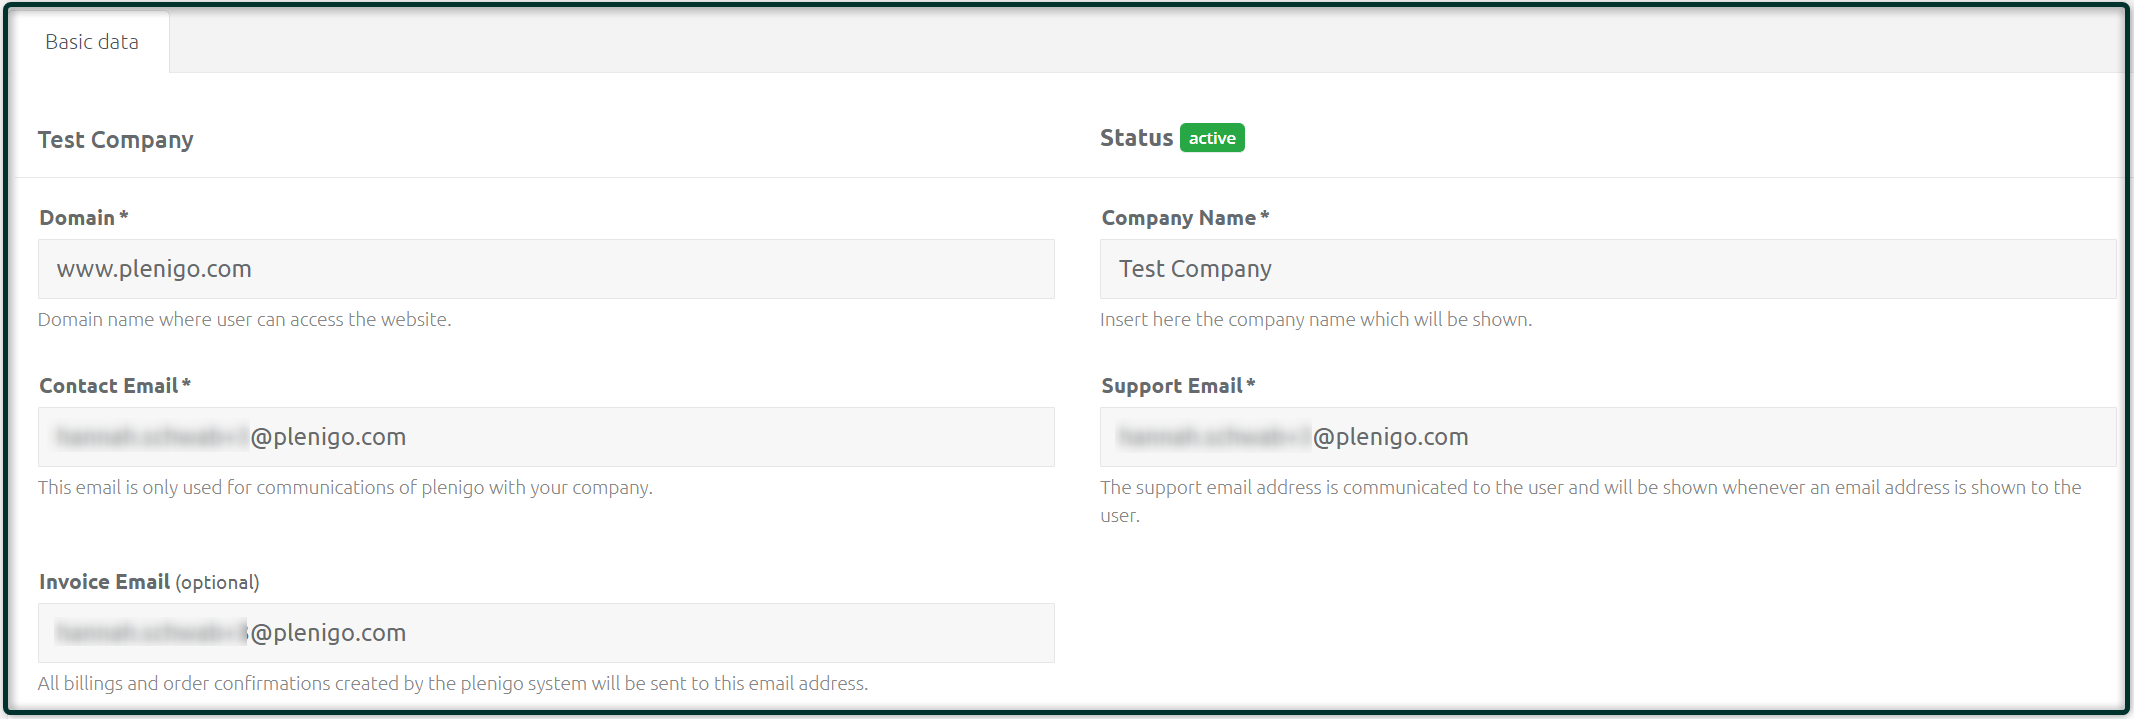
Task: Click hint text about communications of plenigo
Action: coord(345,488)
